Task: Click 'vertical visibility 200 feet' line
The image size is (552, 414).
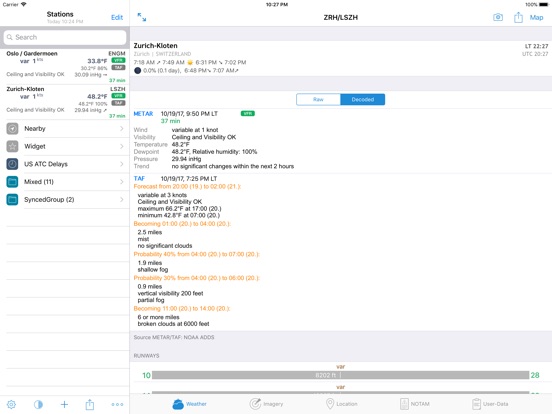Action: [170, 293]
